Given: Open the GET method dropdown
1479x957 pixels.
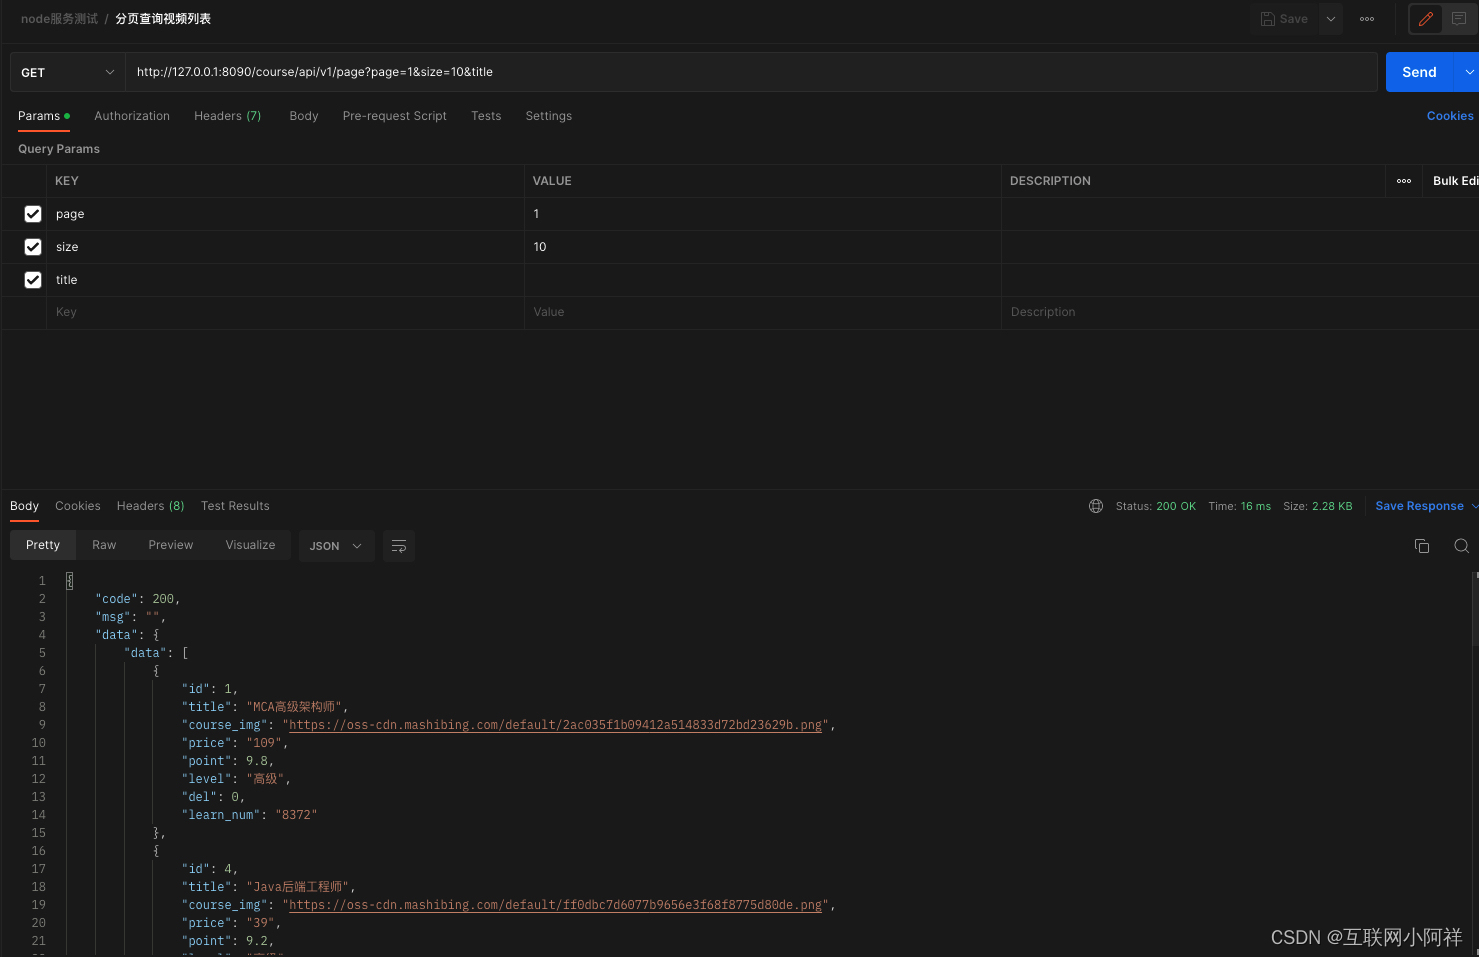Looking at the screenshot, I should coord(67,72).
